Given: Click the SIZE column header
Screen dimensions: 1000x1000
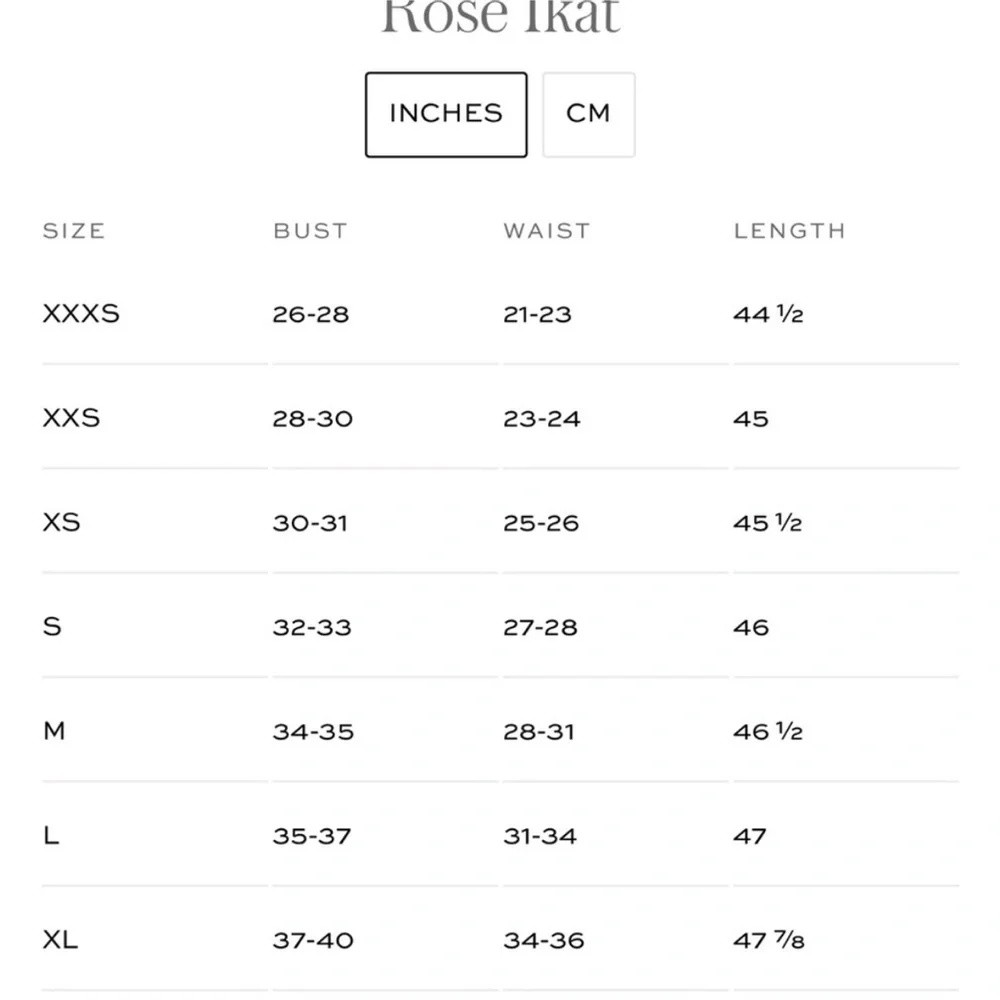Looking at the screenshot, I should tap(74, 231).
